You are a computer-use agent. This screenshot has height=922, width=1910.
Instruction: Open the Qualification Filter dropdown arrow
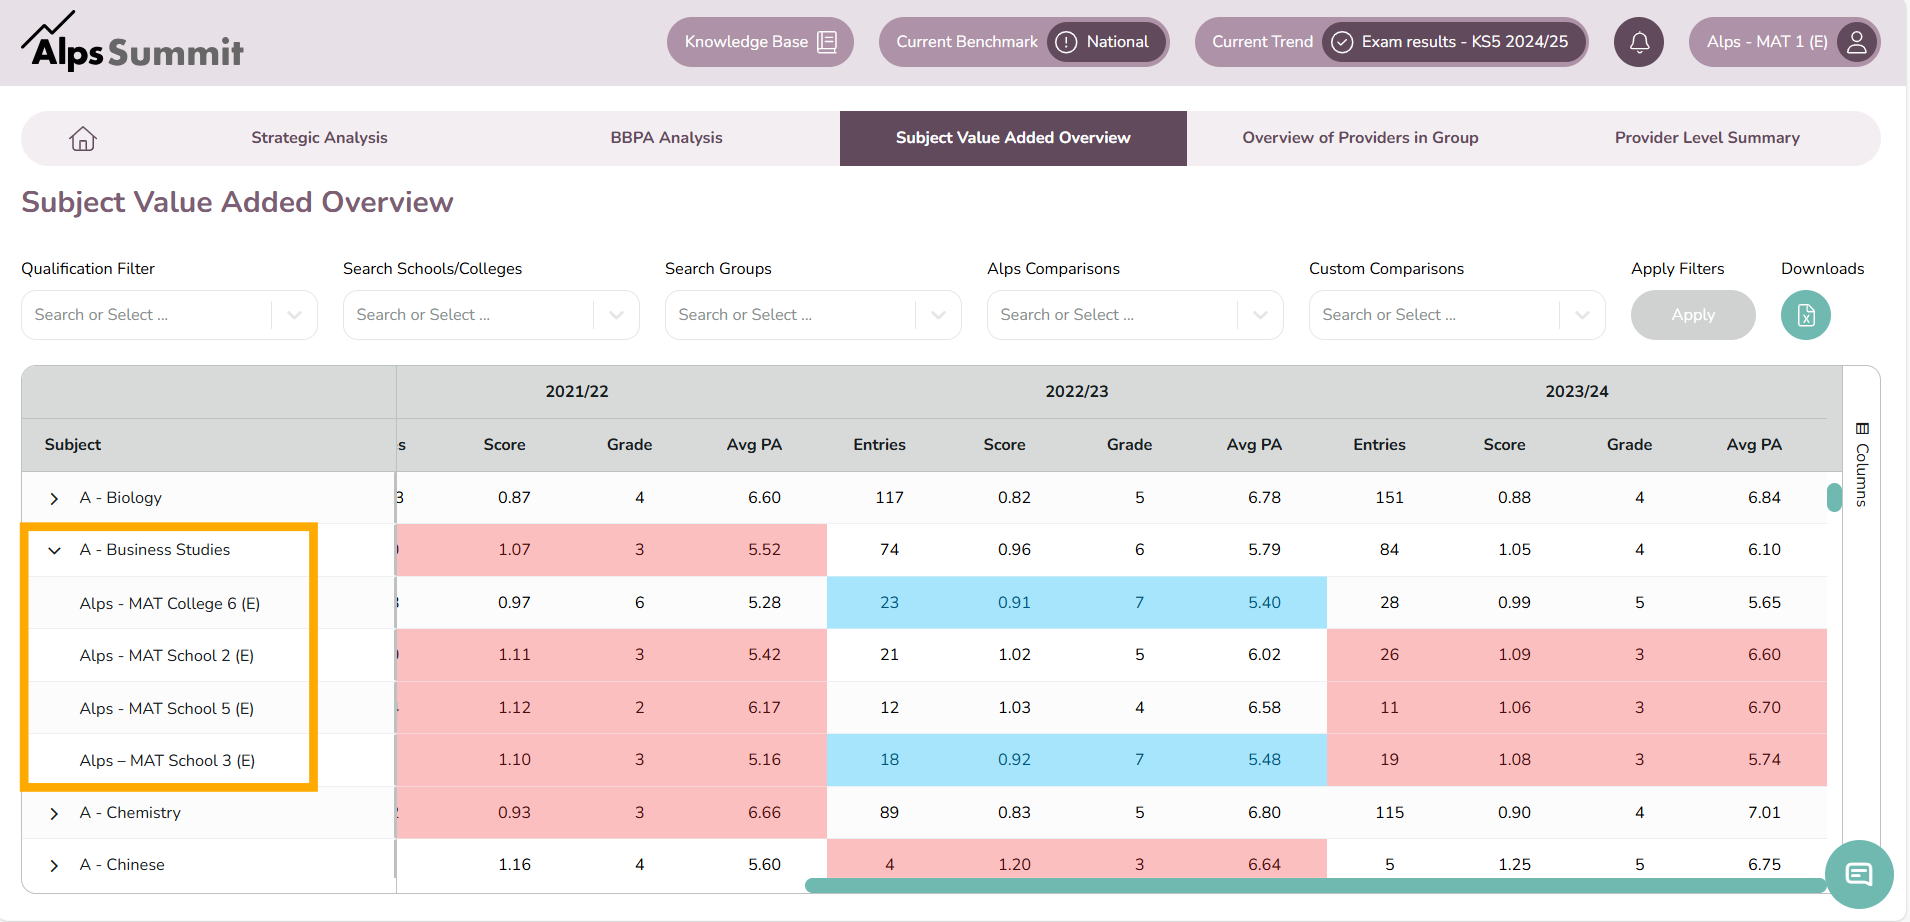[x=294, y=315]
